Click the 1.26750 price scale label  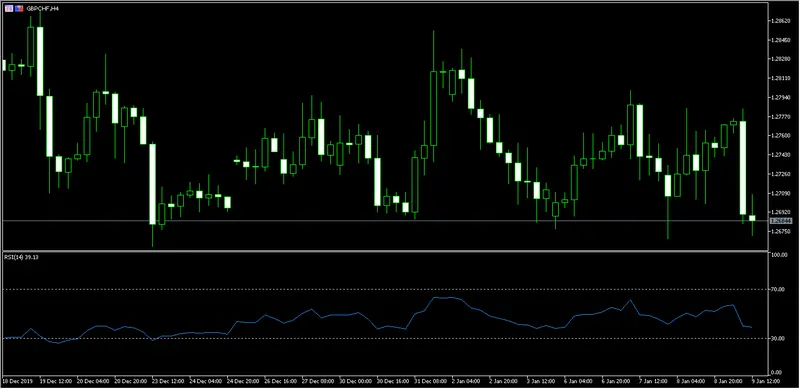(x=781, y=231)
